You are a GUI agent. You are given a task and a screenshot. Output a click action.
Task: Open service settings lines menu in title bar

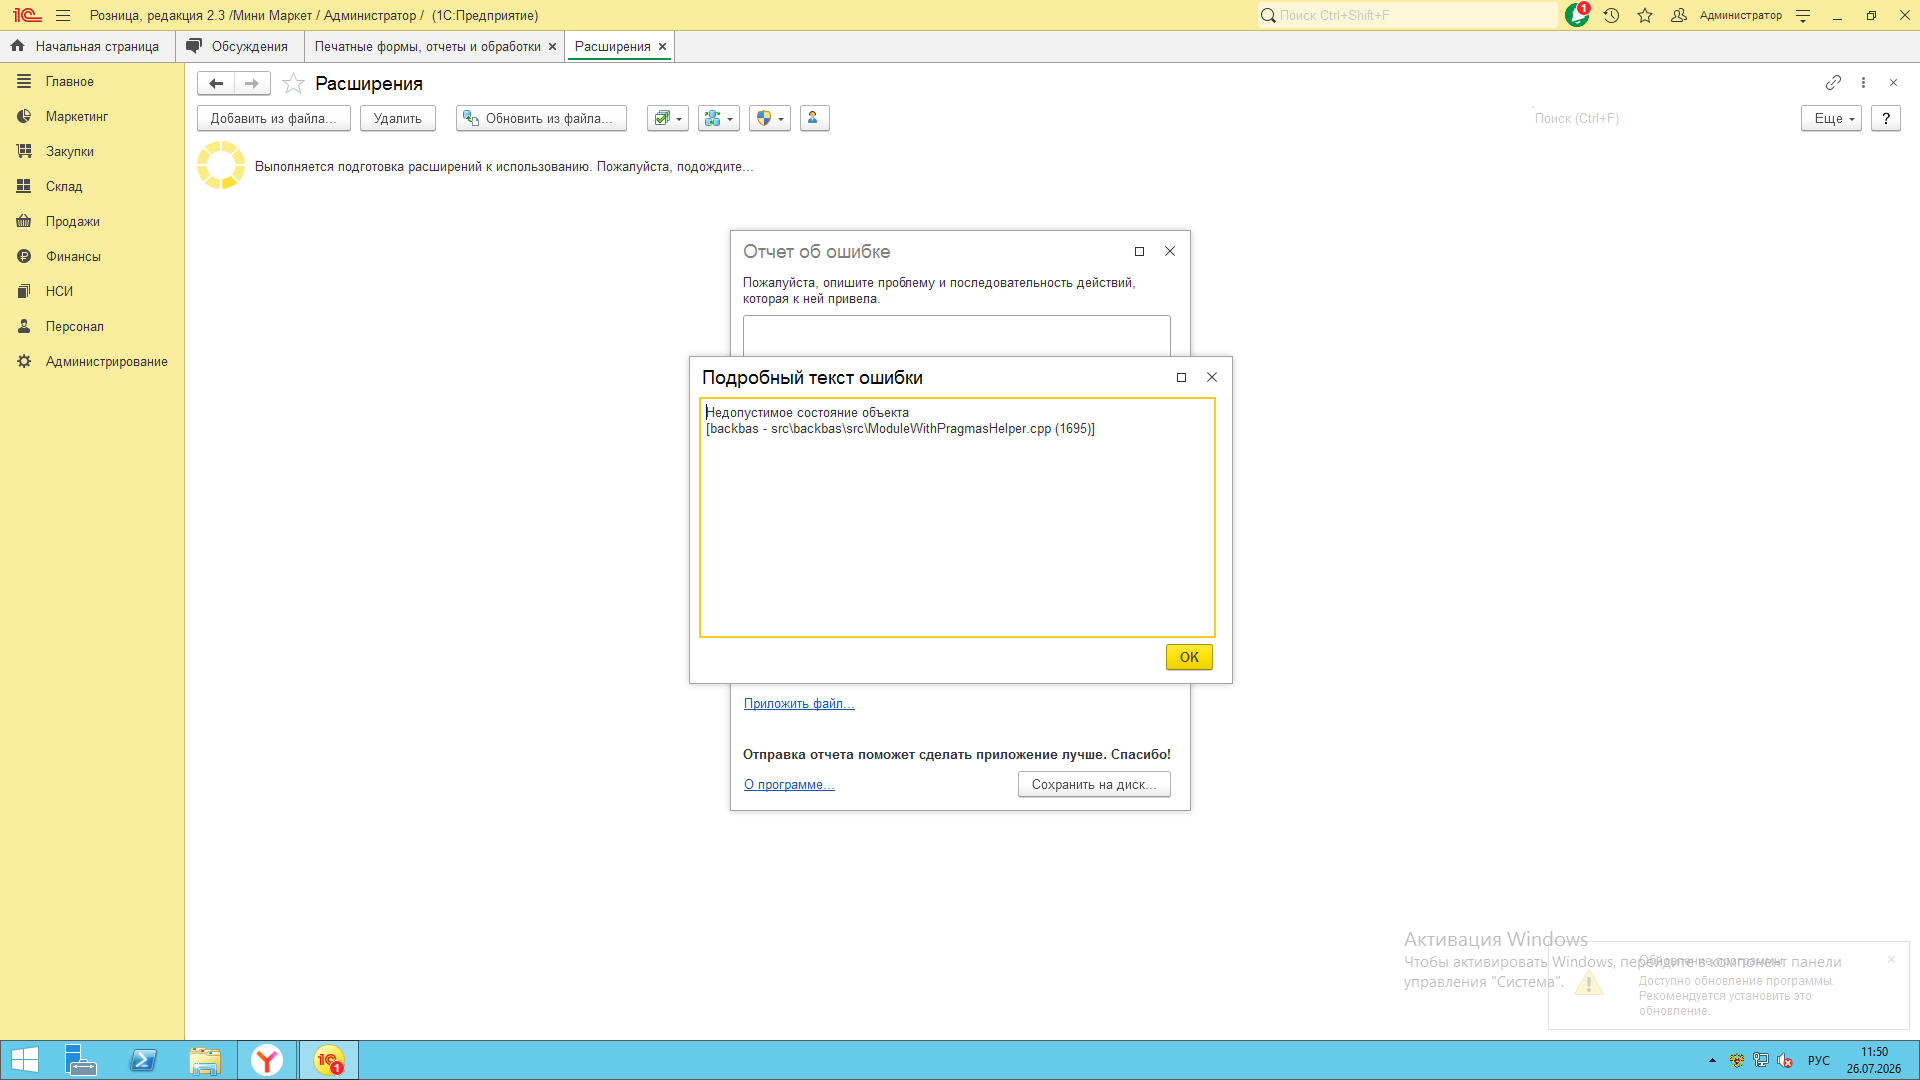[x=1803, y=15]
